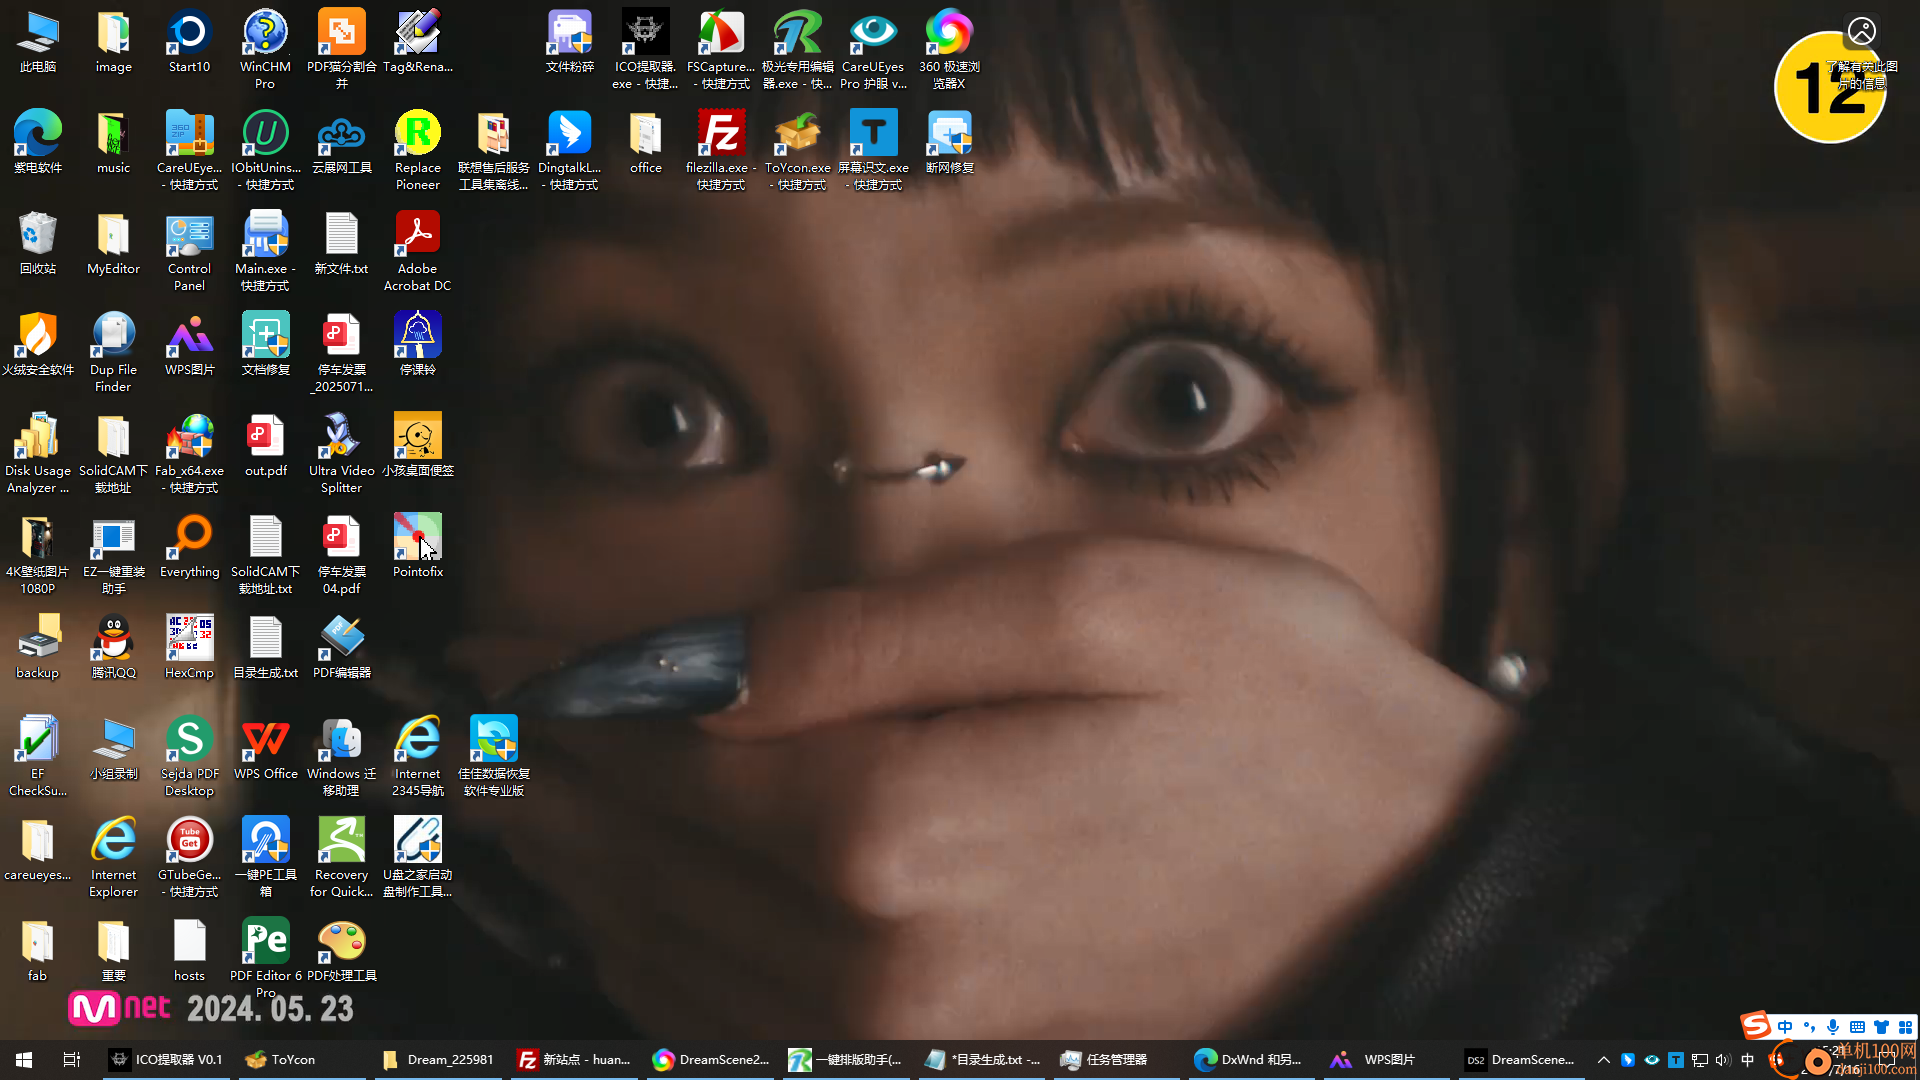1920x1080 pixels.
Task: Open the WPS Office desktop icon
Action: 265,747
